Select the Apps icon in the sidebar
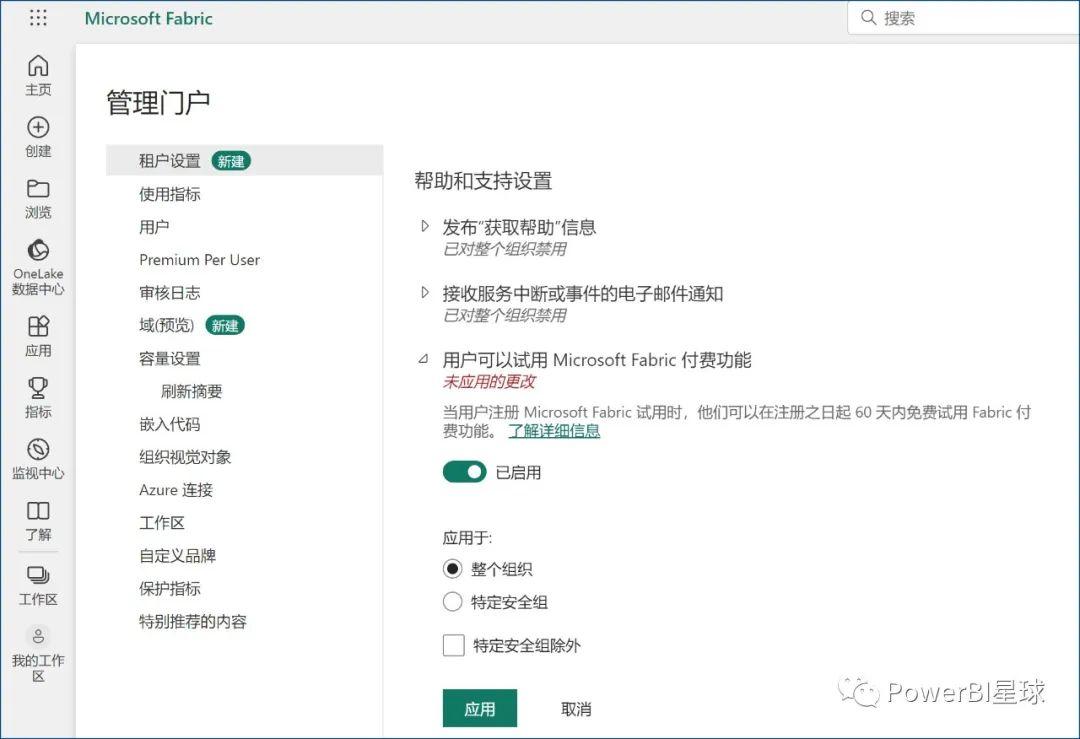The height and width of the screenshot is (739, 1080). coord(38,333)
